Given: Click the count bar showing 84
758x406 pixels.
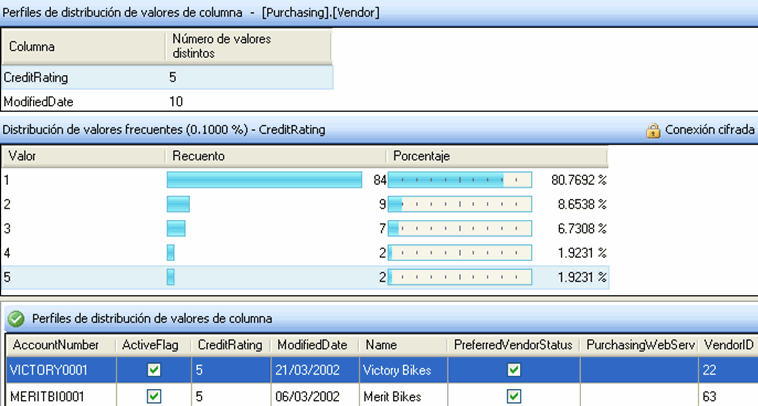Looking at the screenshot, I should tap(264, 180).
